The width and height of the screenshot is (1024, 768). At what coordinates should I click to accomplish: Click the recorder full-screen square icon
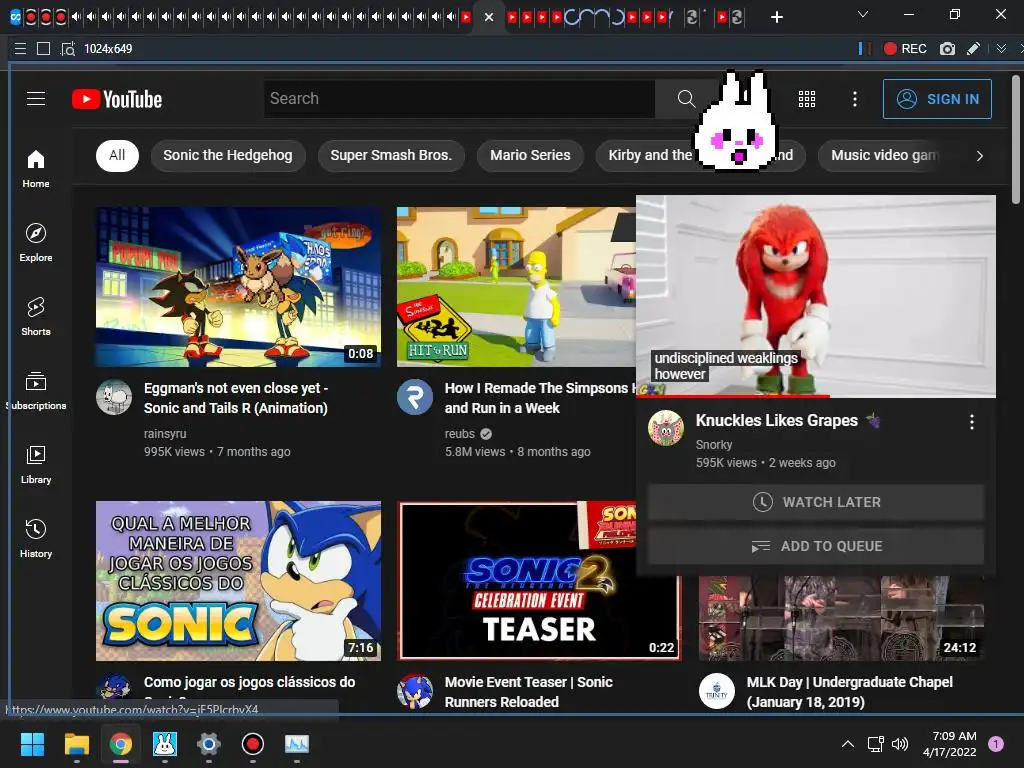[44, 49]
